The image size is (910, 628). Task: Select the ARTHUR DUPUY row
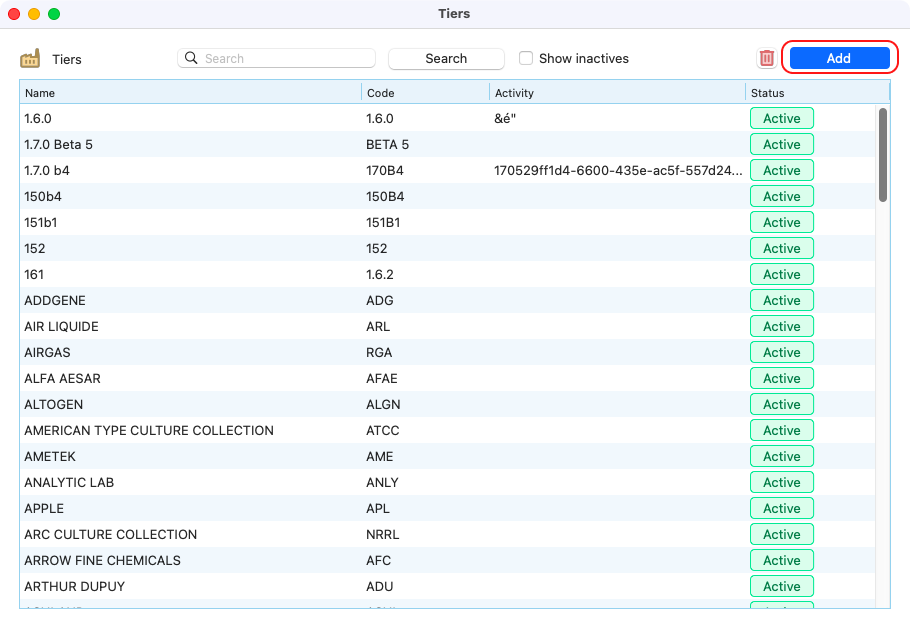(x=447, y=587)
